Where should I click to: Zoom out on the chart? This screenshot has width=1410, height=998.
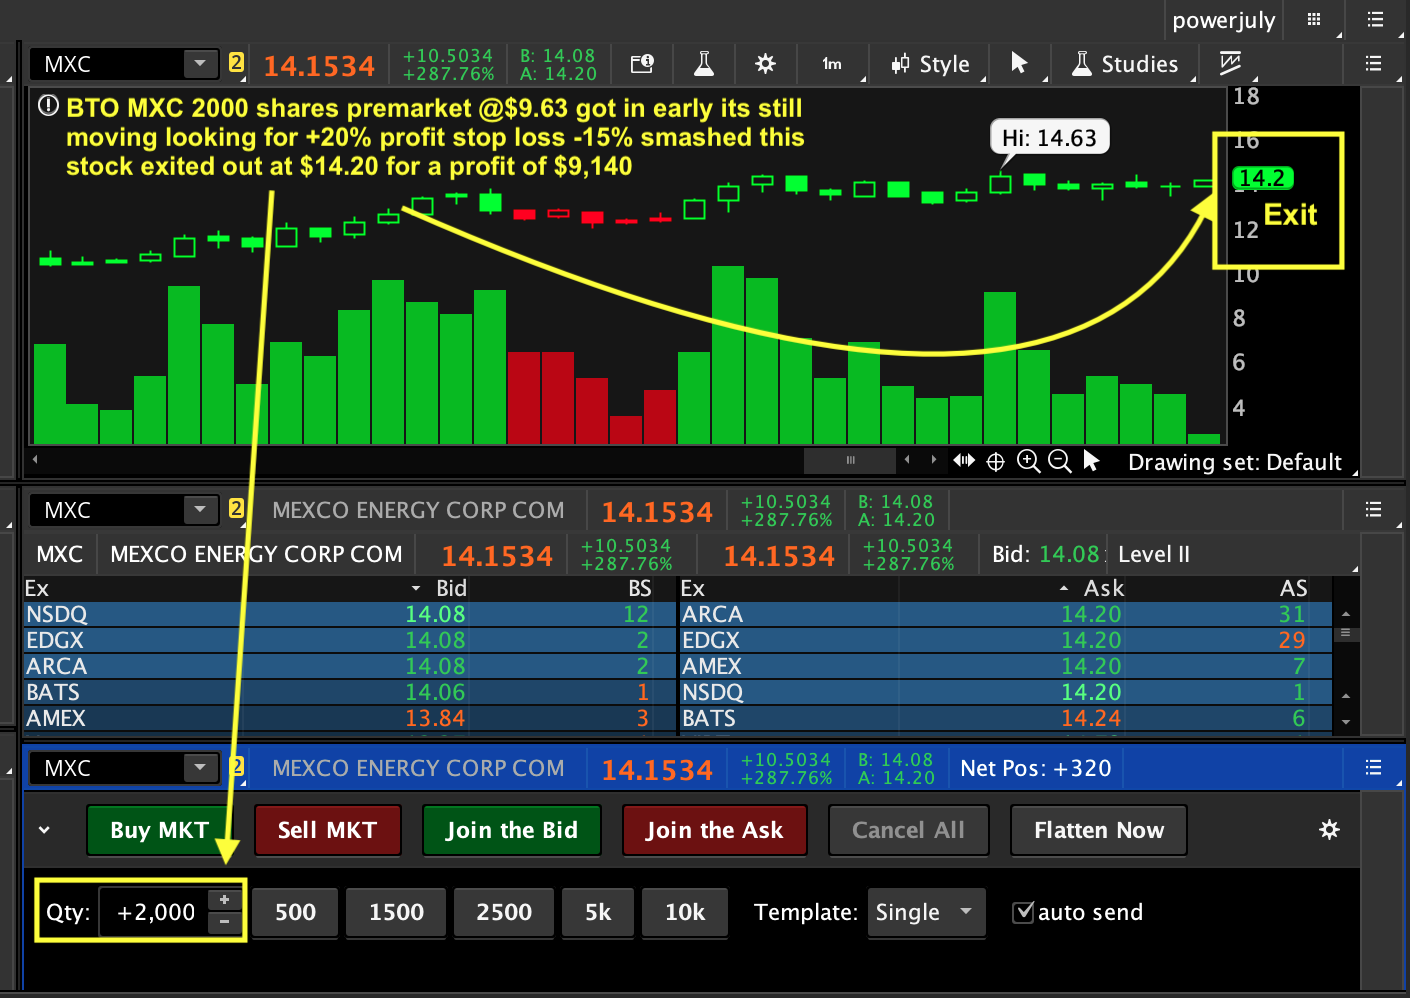pyautogui.click(x=1060, y=461)
